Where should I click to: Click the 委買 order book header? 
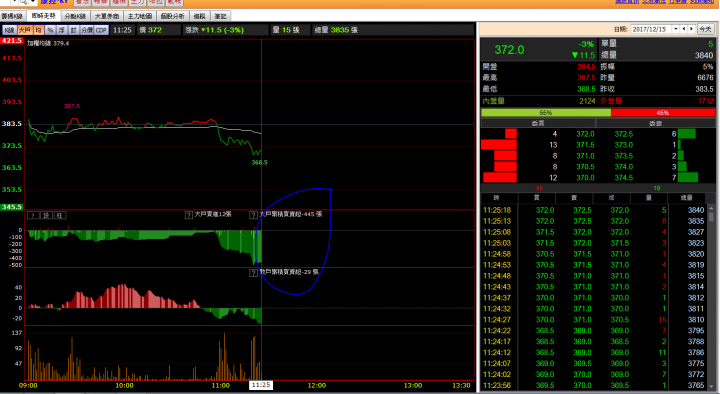538,123
